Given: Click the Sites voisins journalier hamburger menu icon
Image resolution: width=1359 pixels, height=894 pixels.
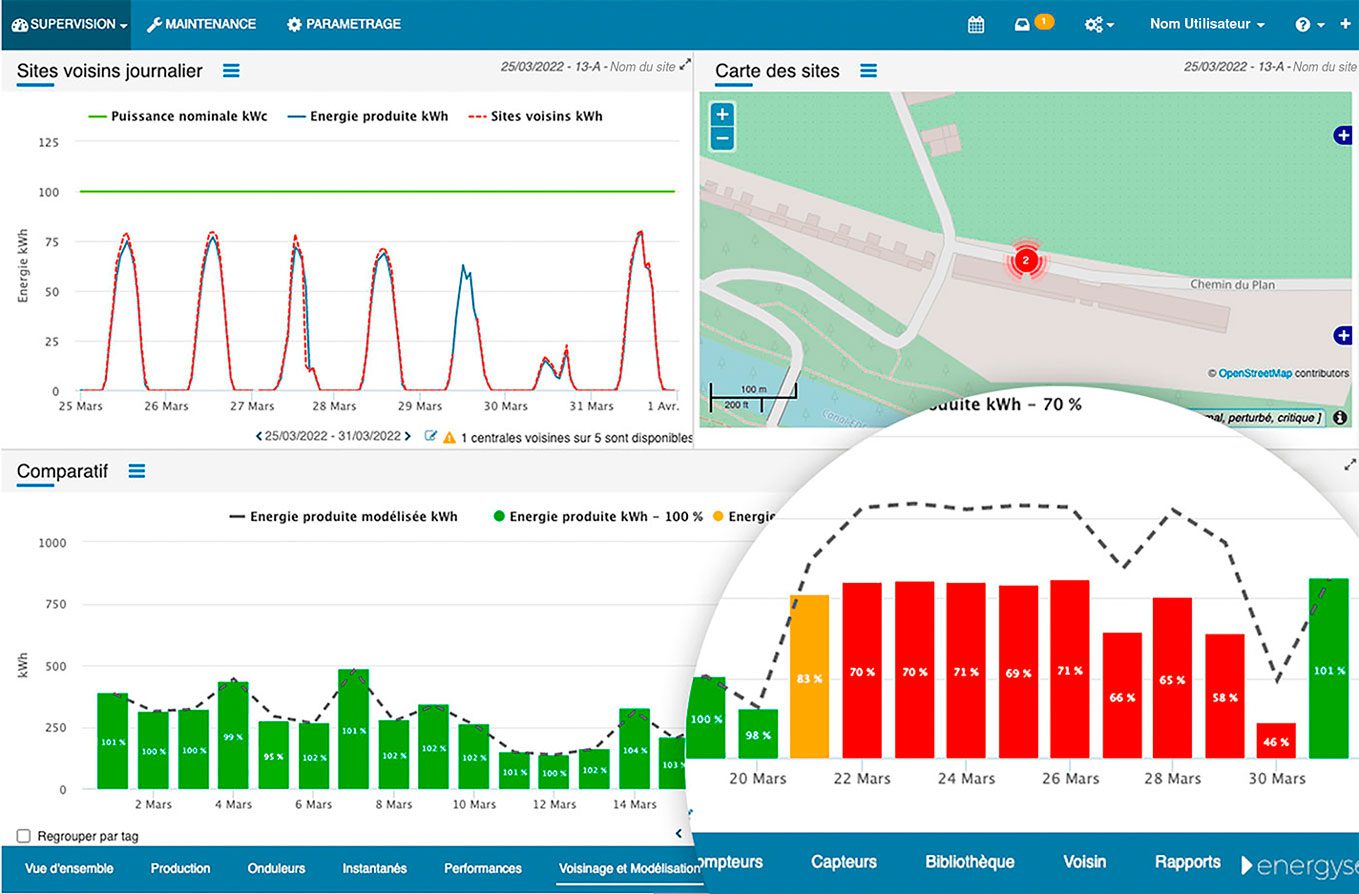Looking at the screenshot, I should coord(231,71).
